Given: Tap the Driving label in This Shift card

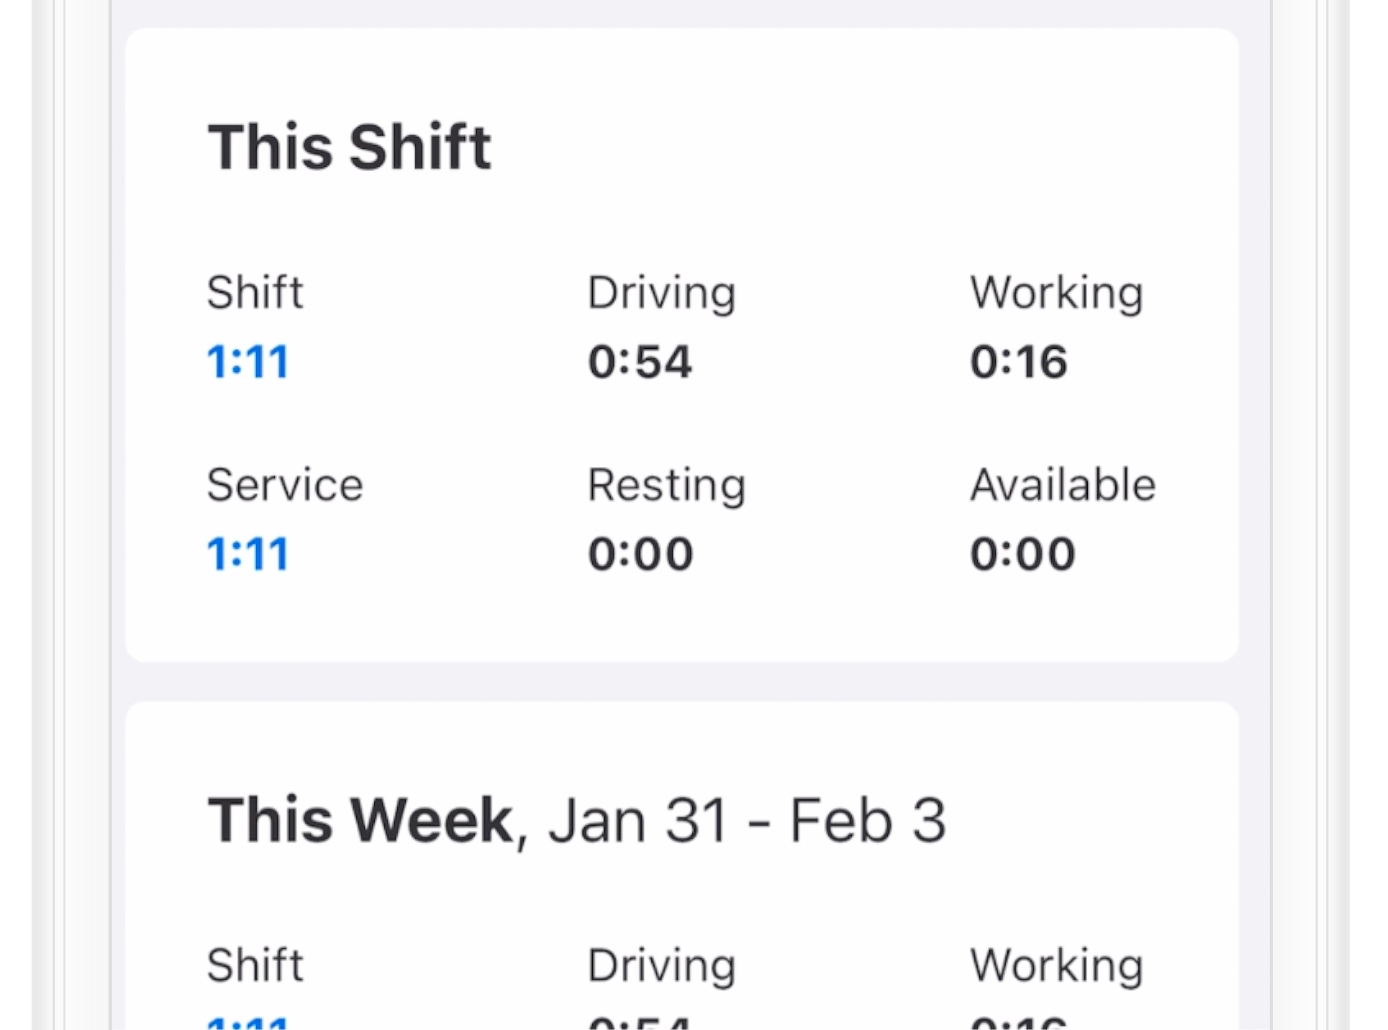Looking at the screenshot, I should tap(661, 292).
